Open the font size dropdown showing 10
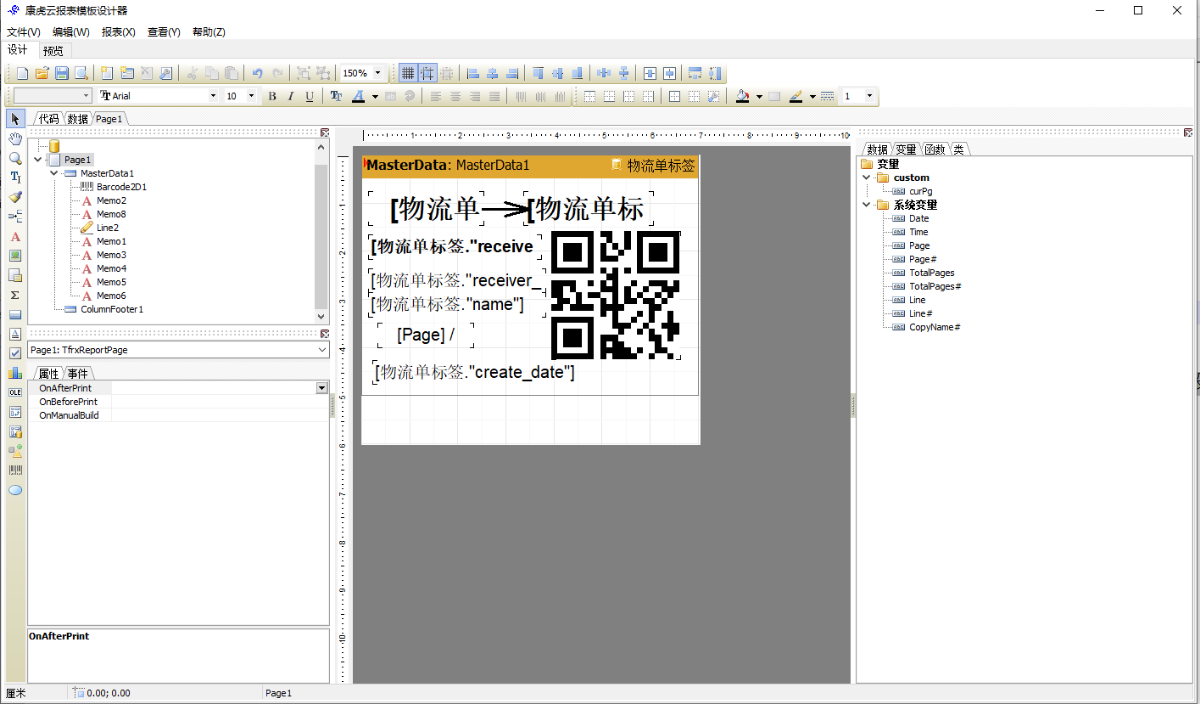Image resolution: width=1200 pixels, height=704 pixels. [250, 96]
